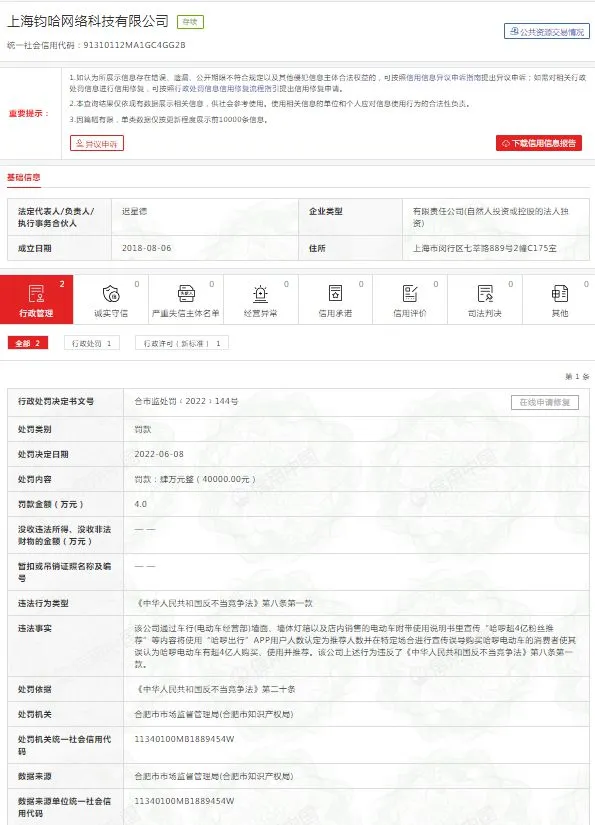
Task: Click the 处罚机关 value 合肥市市场监督管理局
Action: [x=214, y=715]
